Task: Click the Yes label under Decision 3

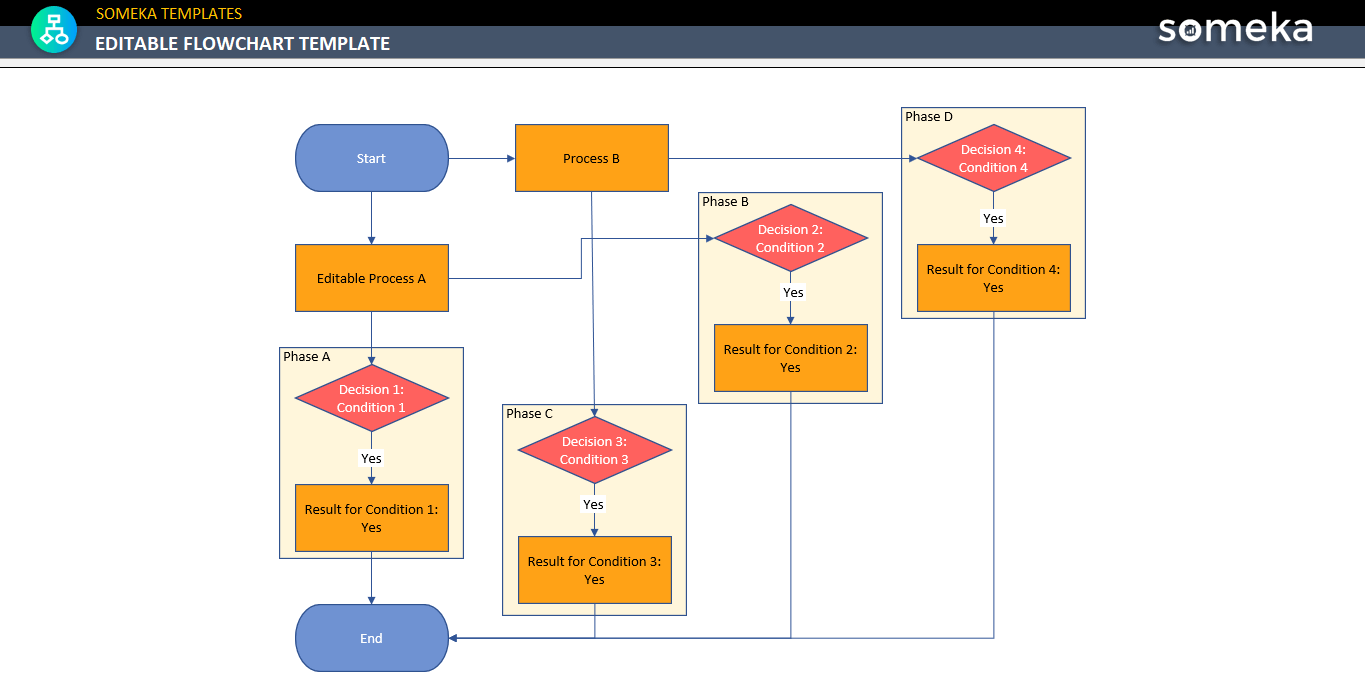Action: [x=594, y=505]
